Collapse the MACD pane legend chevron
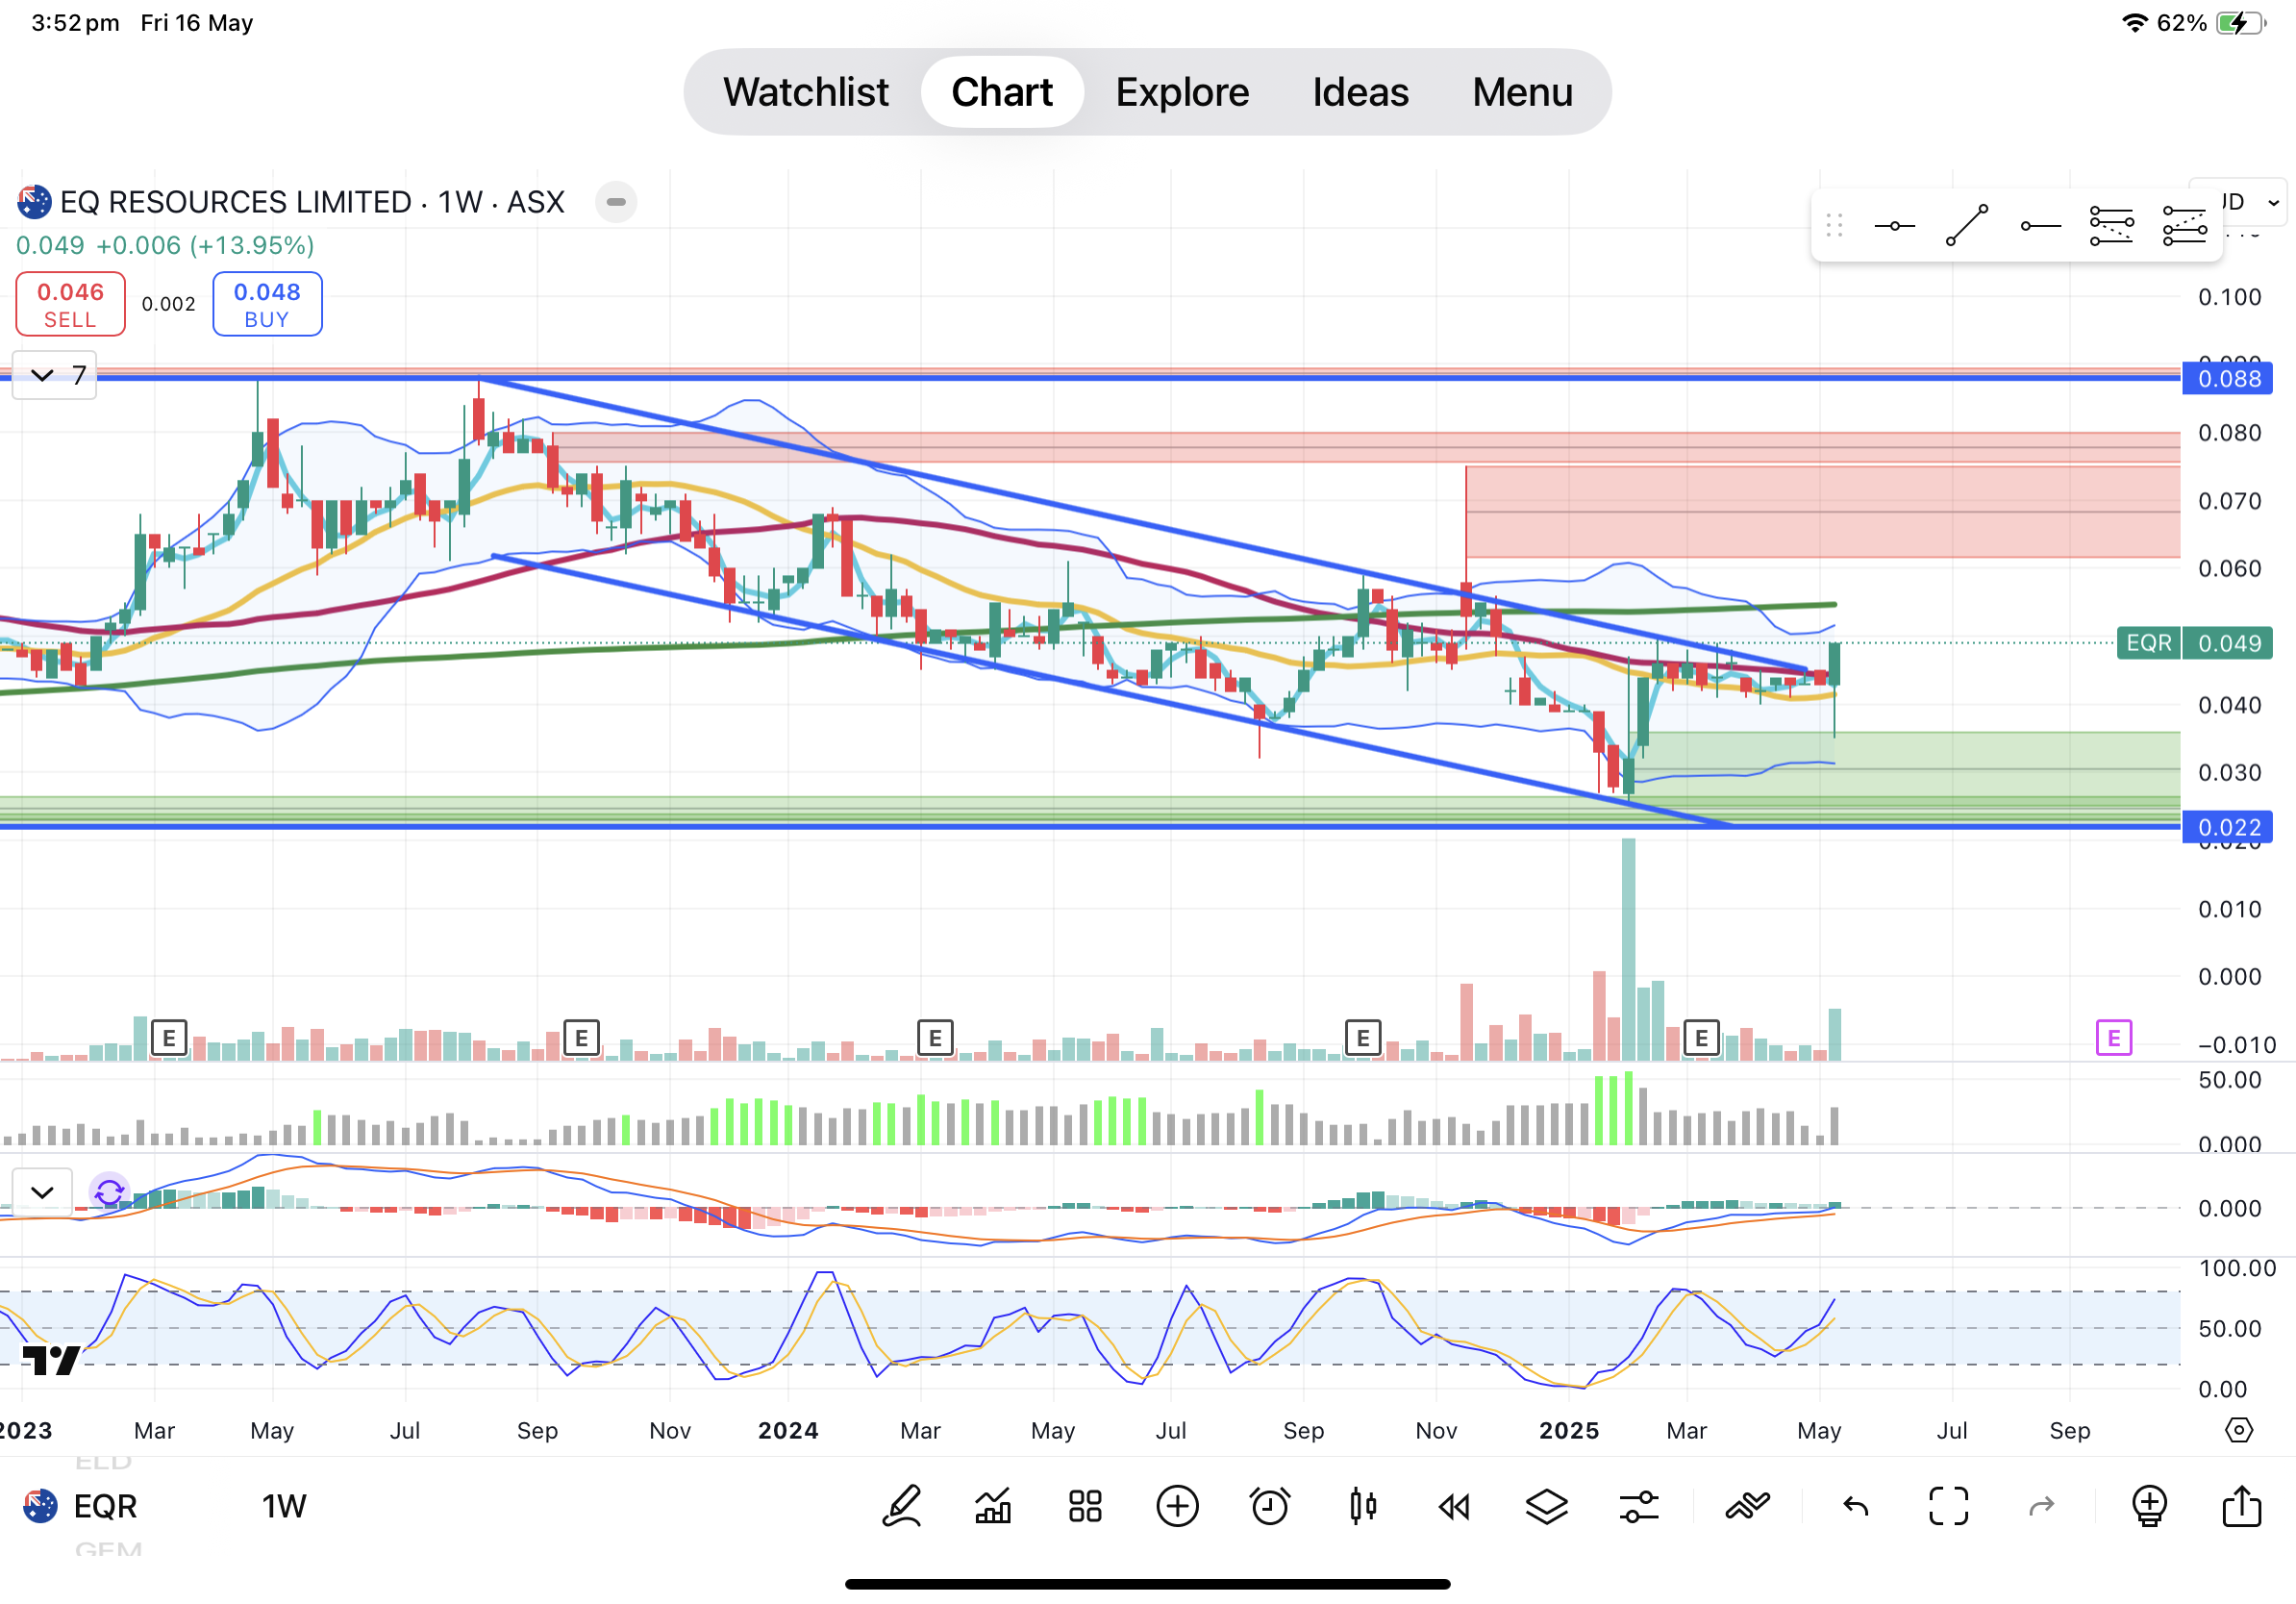 (x=42, y=1192)
